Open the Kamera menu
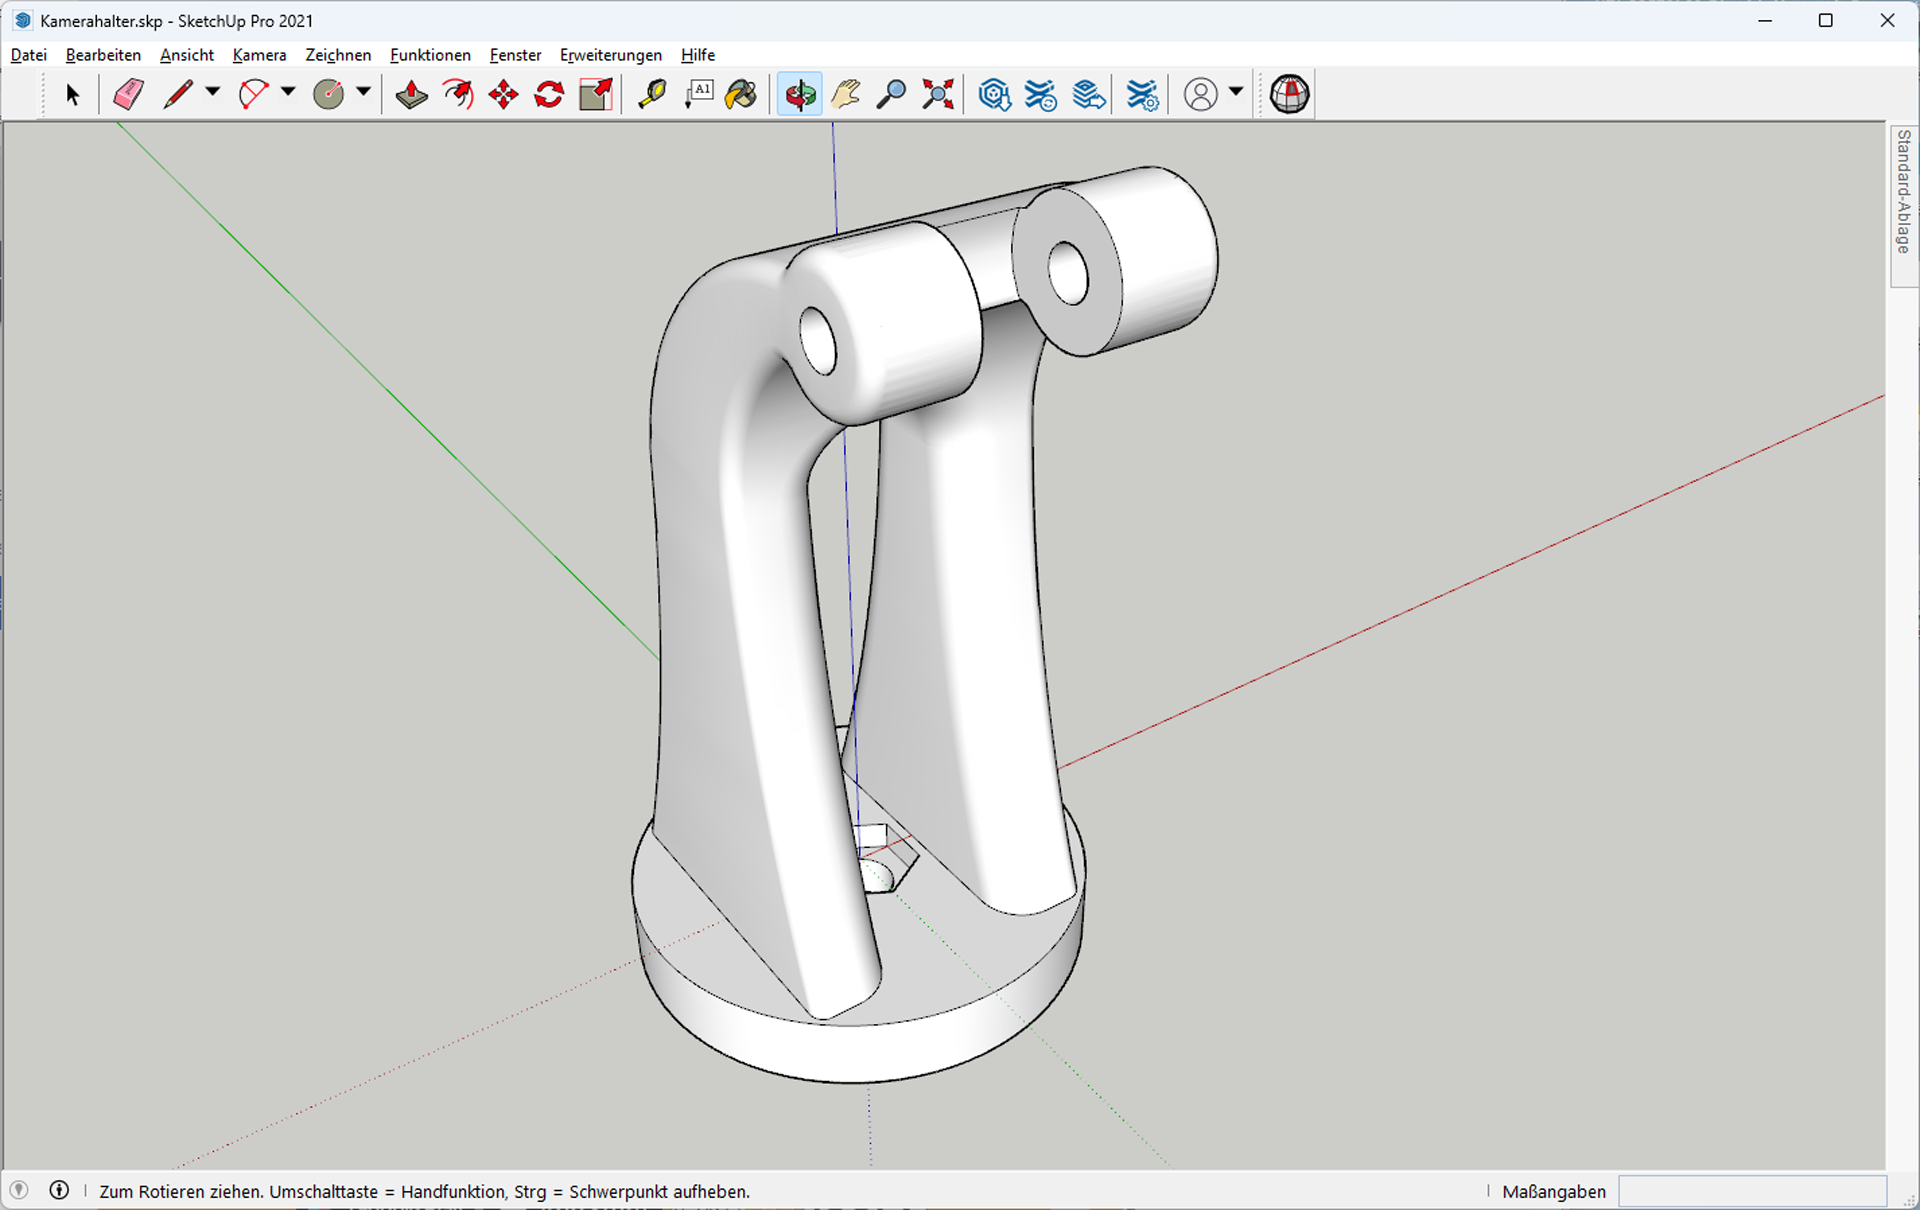Viewport: 1920px width, 1210px height. coord(260,55)
